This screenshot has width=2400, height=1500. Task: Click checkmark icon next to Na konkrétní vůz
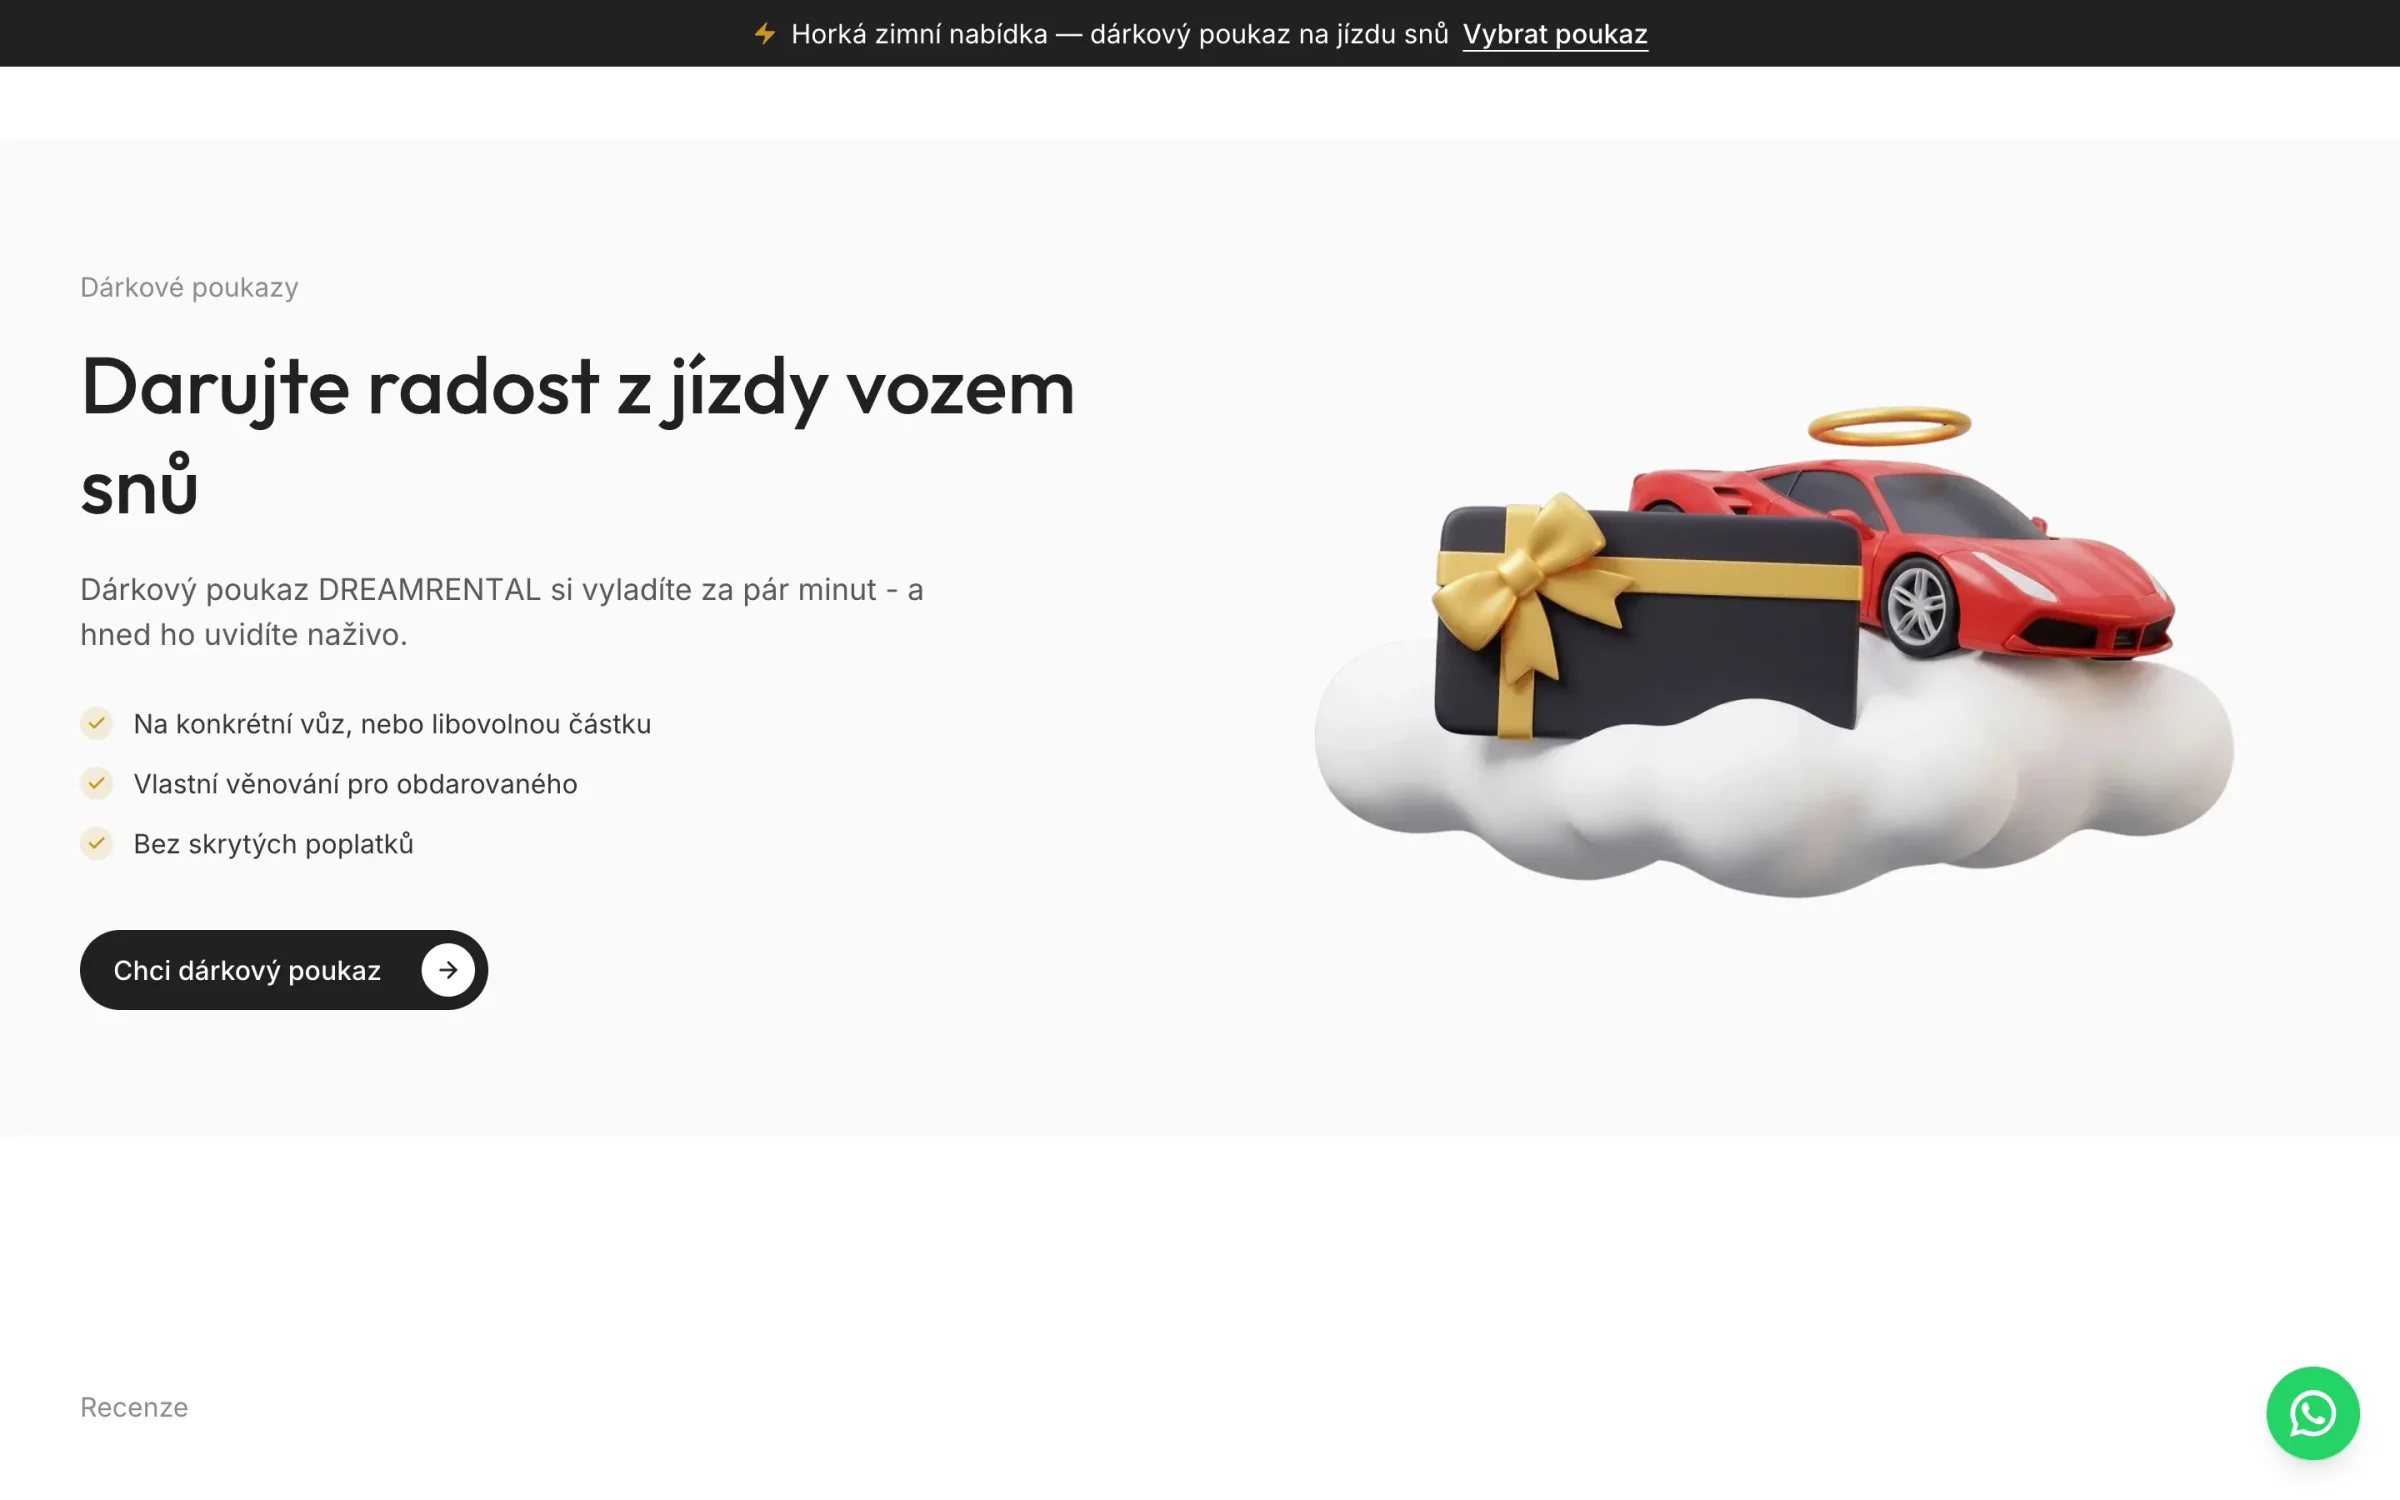97,723
